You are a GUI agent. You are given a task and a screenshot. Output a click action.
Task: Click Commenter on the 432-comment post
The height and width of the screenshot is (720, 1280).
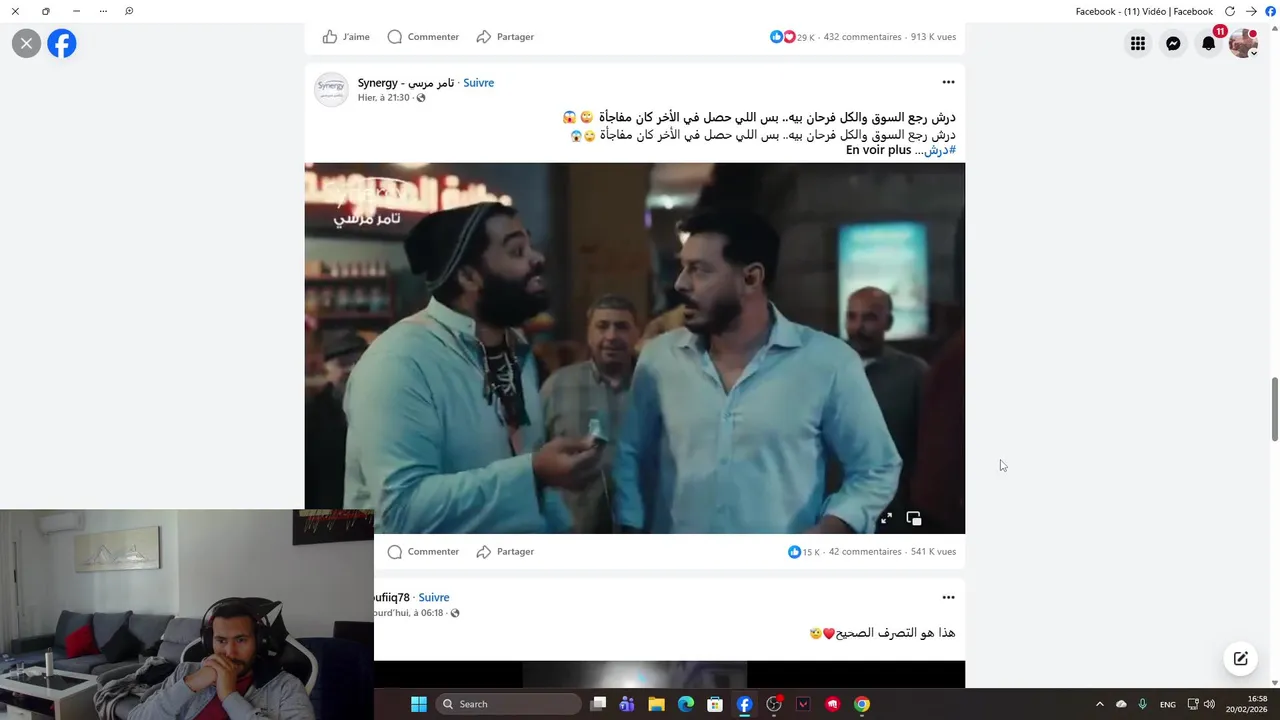pos(423,37)
